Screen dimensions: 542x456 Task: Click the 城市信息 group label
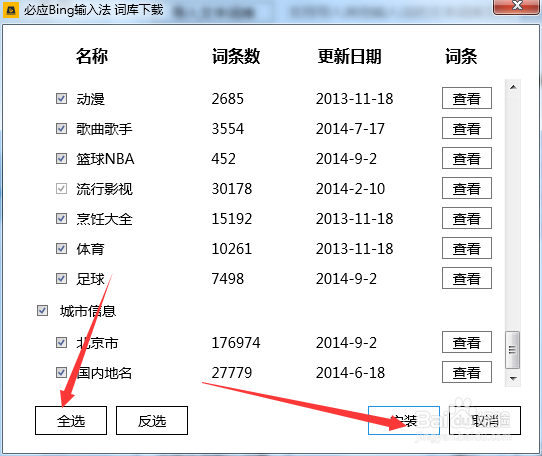(88, 311)
